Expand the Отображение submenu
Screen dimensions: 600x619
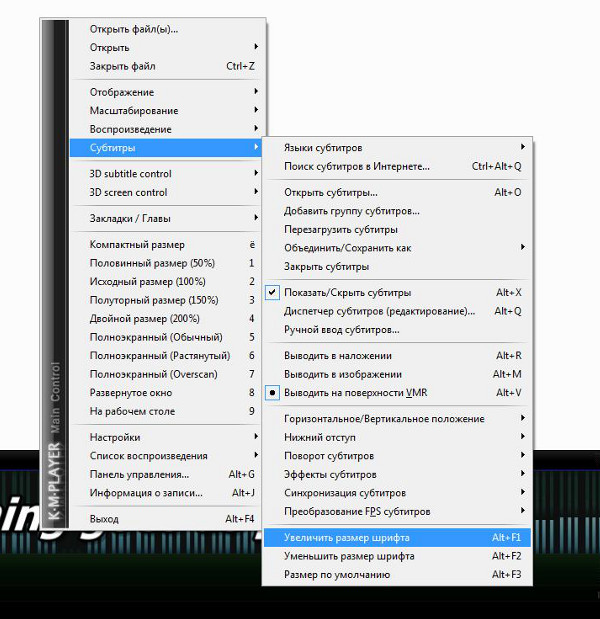coord(165,92)
